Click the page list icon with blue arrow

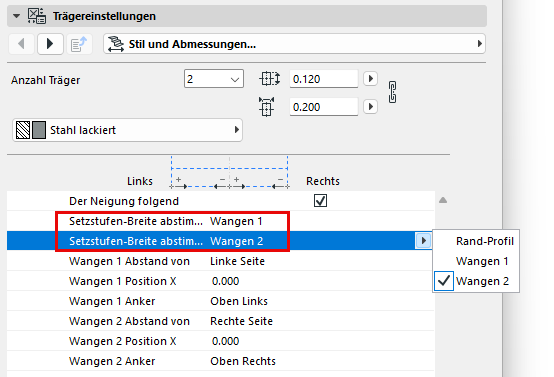pyautogui.click(x=79, y=44)
